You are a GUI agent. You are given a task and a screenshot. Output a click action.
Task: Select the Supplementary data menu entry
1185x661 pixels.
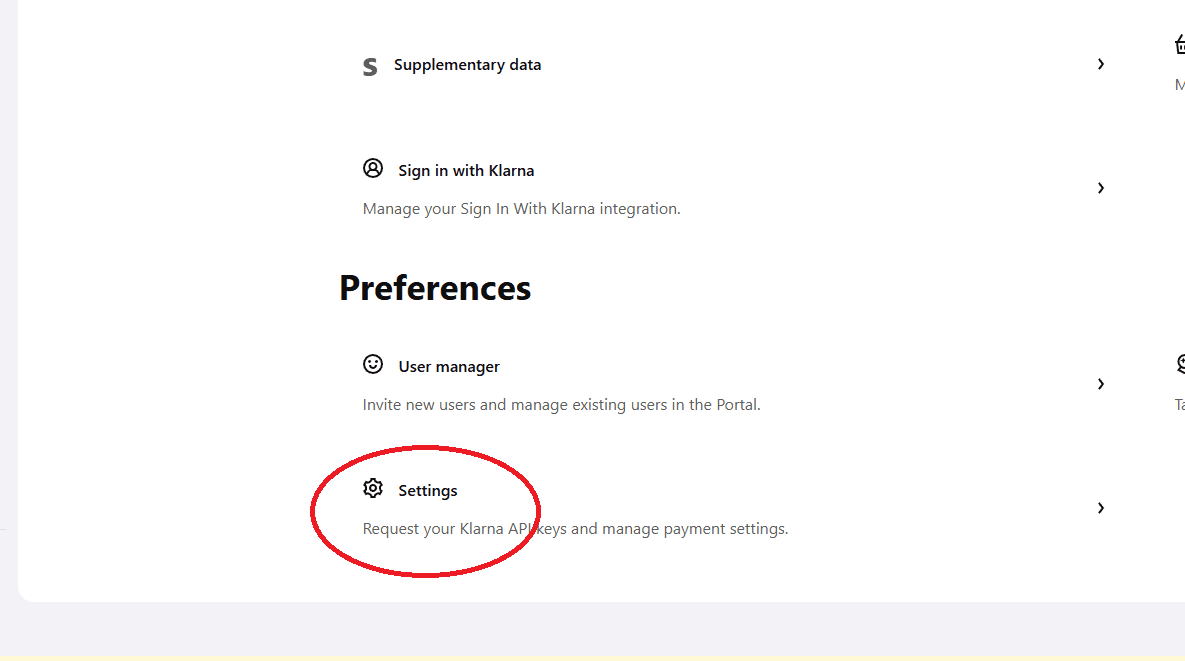(x=467, y=64)
